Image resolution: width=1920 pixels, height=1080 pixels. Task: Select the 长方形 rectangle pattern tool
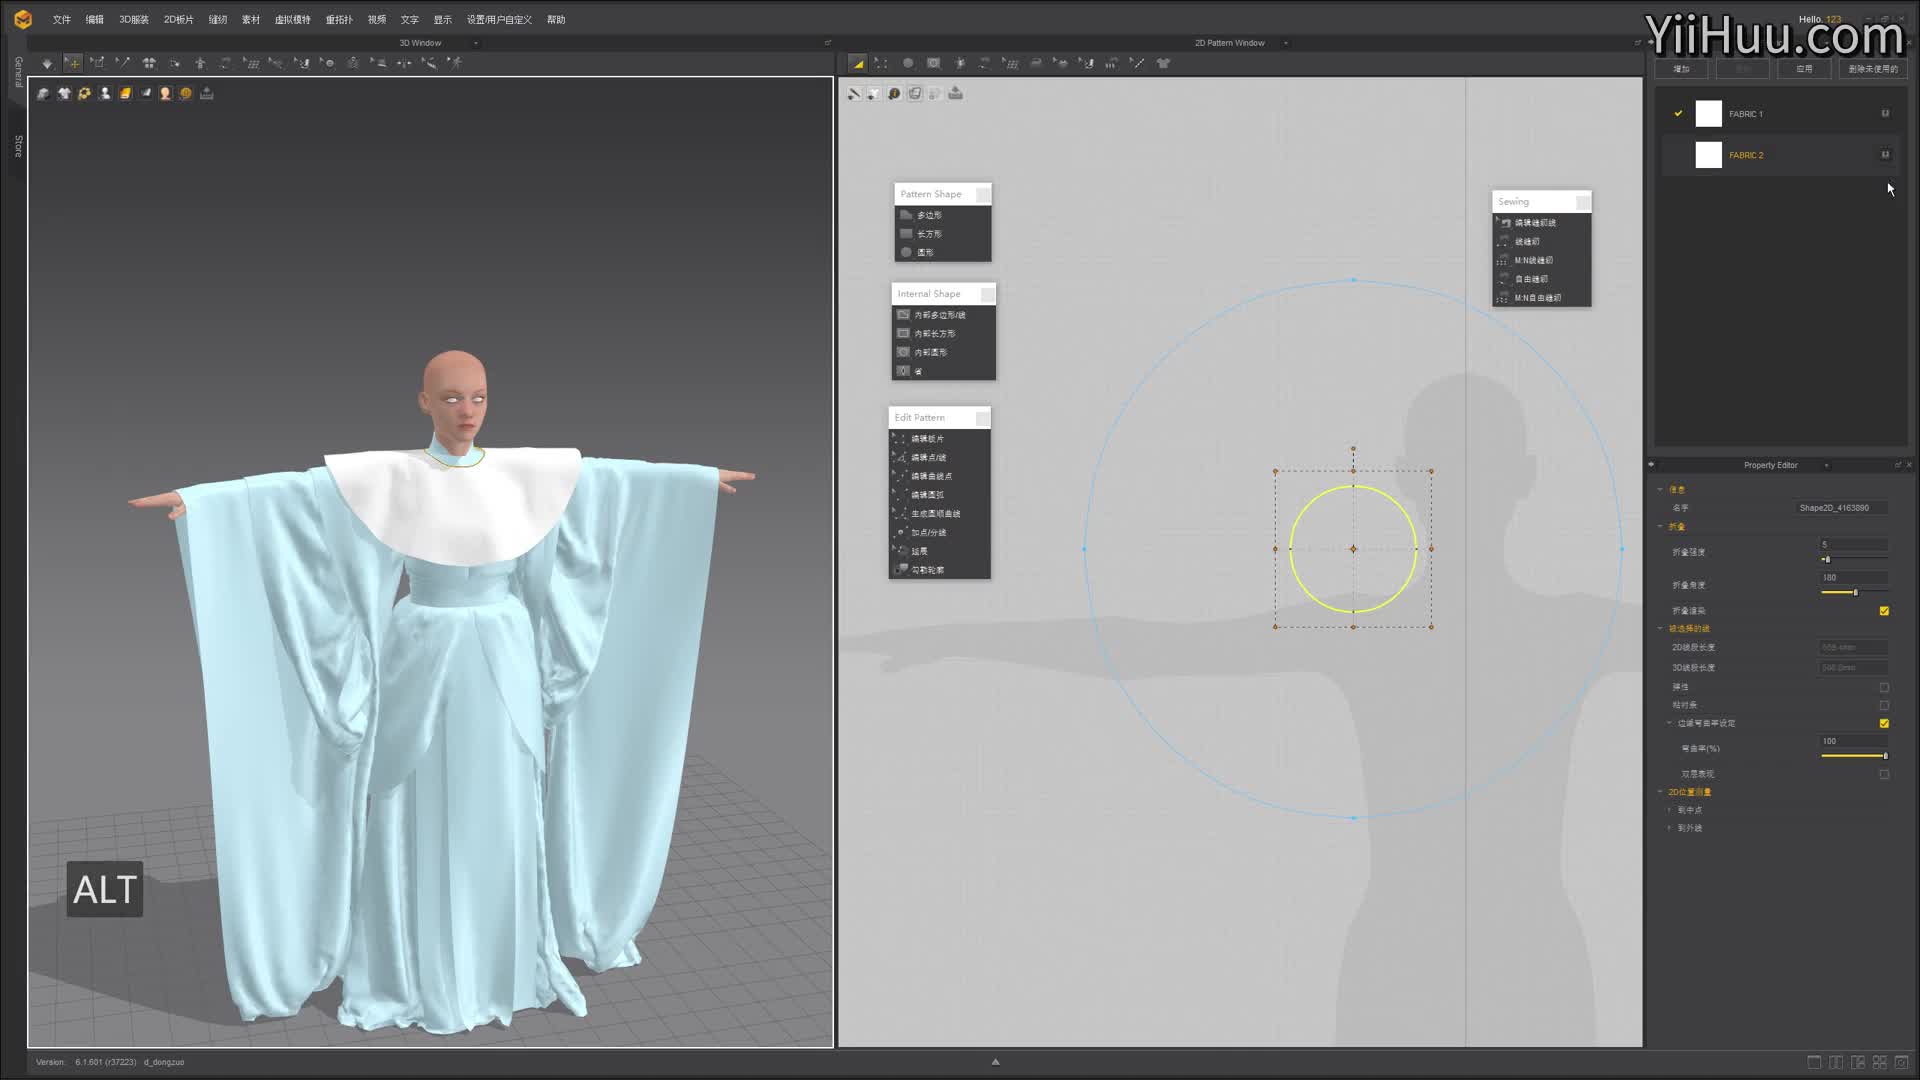click(929, 234)
